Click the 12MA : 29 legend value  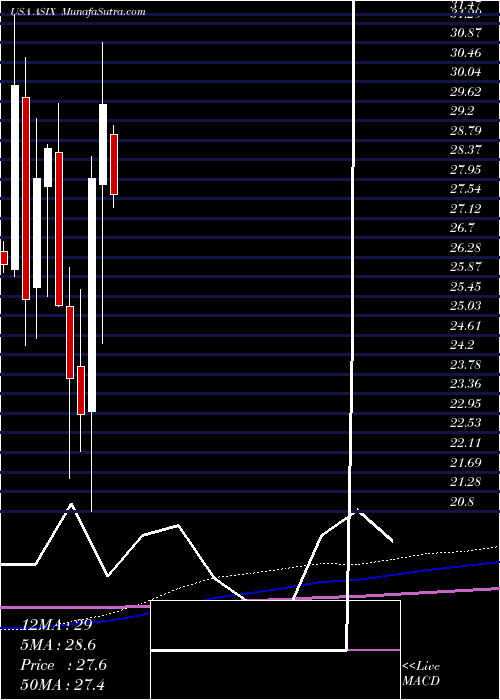56,625
